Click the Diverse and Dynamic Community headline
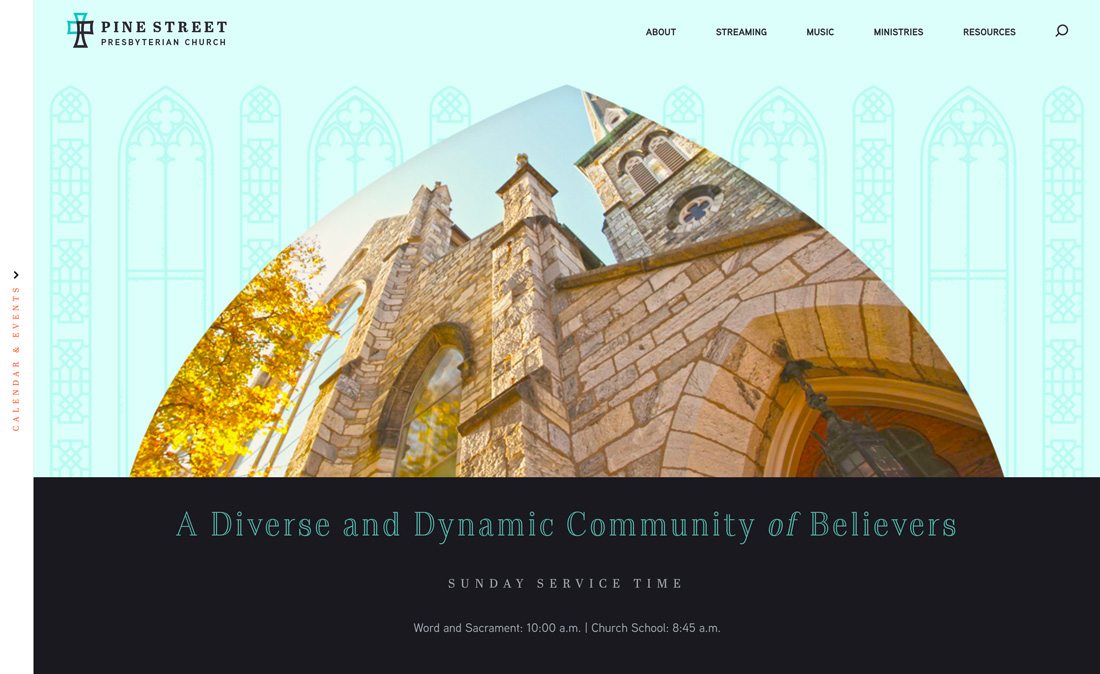 (565, 523)
